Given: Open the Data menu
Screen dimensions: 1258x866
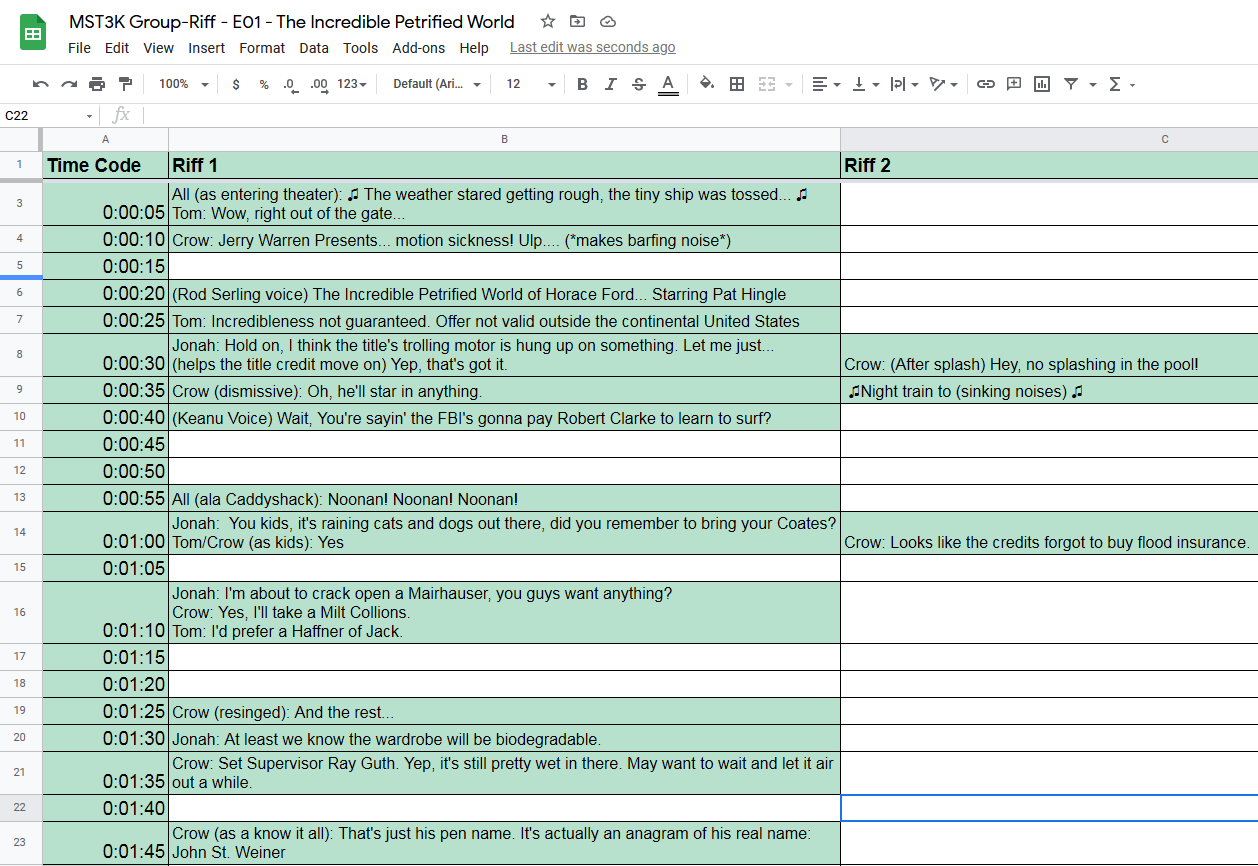Looking at the screenshot, I should click(314, 48).
